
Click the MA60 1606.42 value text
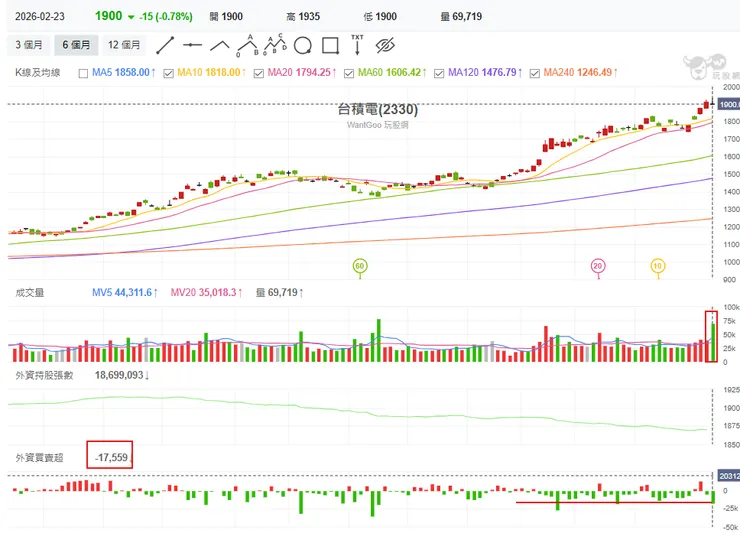click(392, 73)
